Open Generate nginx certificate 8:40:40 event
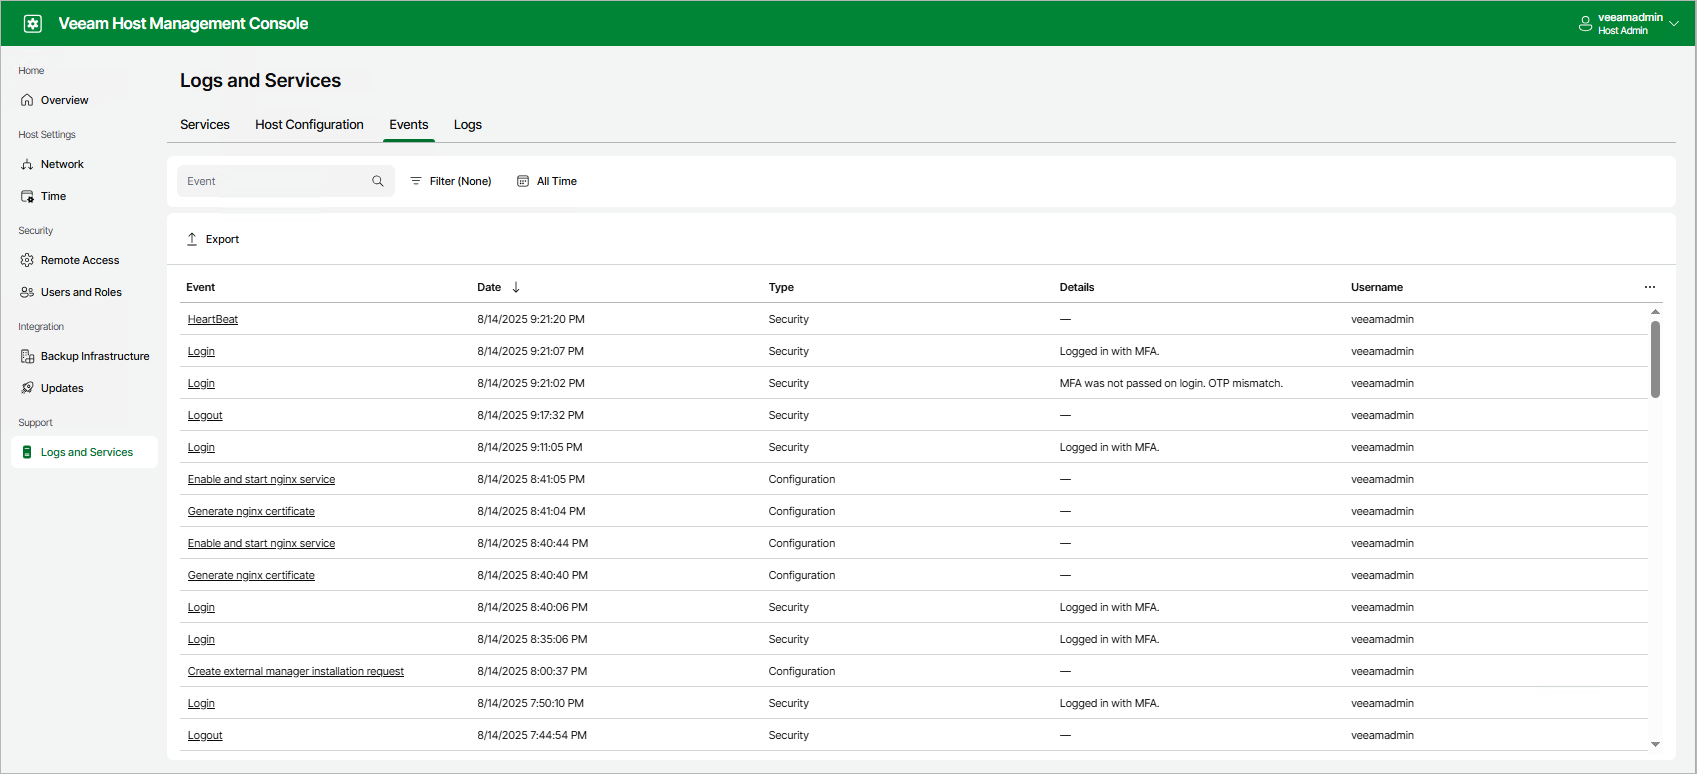 [251, 575]
